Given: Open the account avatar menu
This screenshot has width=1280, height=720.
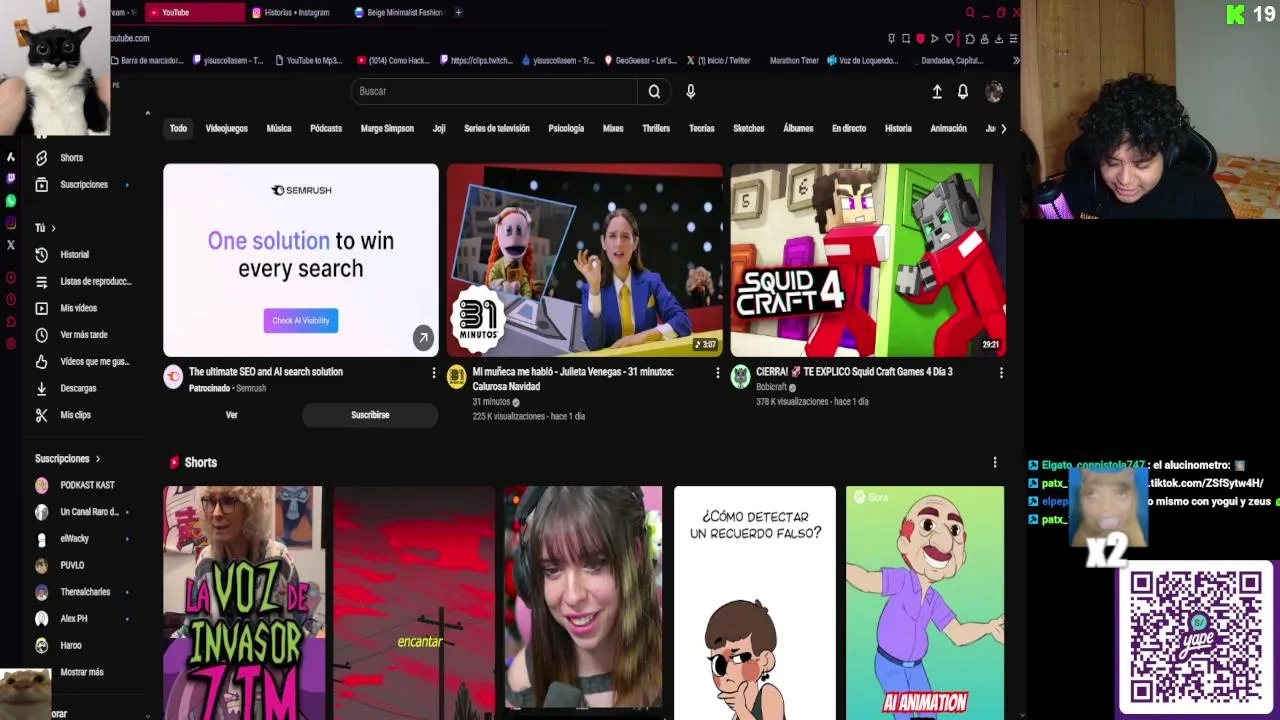Looking at the screenshot, I should coord(994,91).
